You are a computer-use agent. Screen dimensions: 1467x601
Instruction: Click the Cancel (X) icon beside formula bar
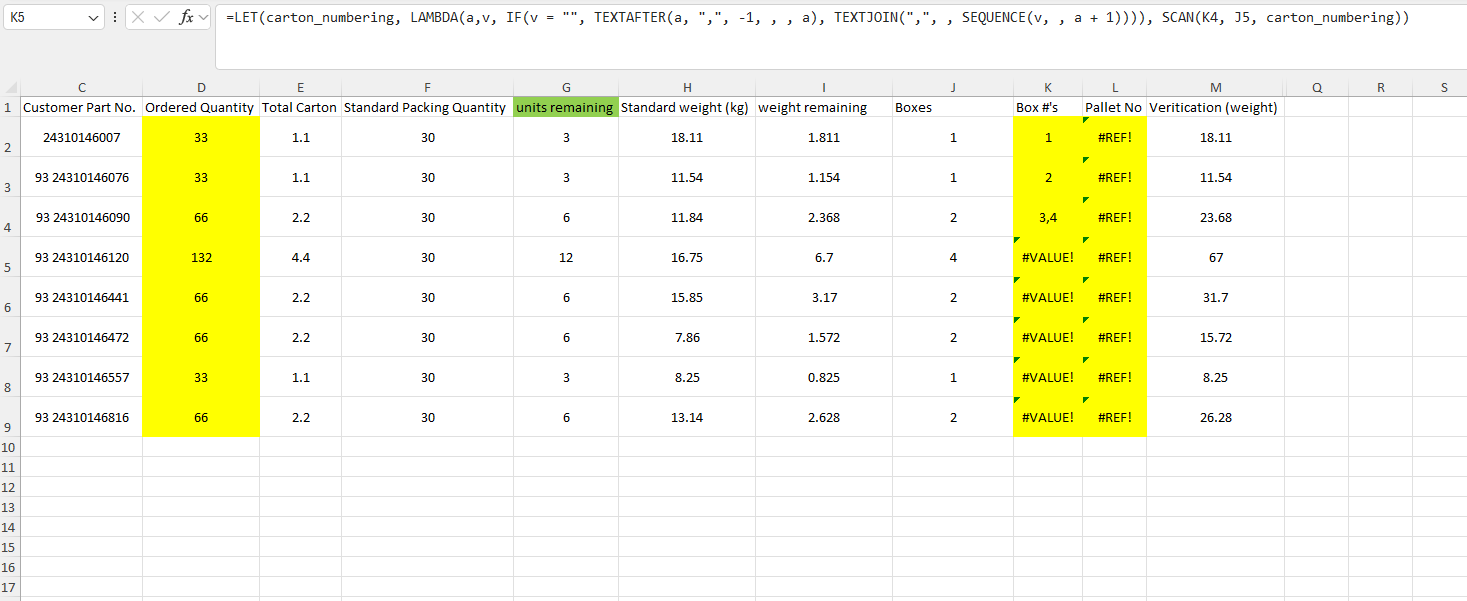(x=136, y=17)
